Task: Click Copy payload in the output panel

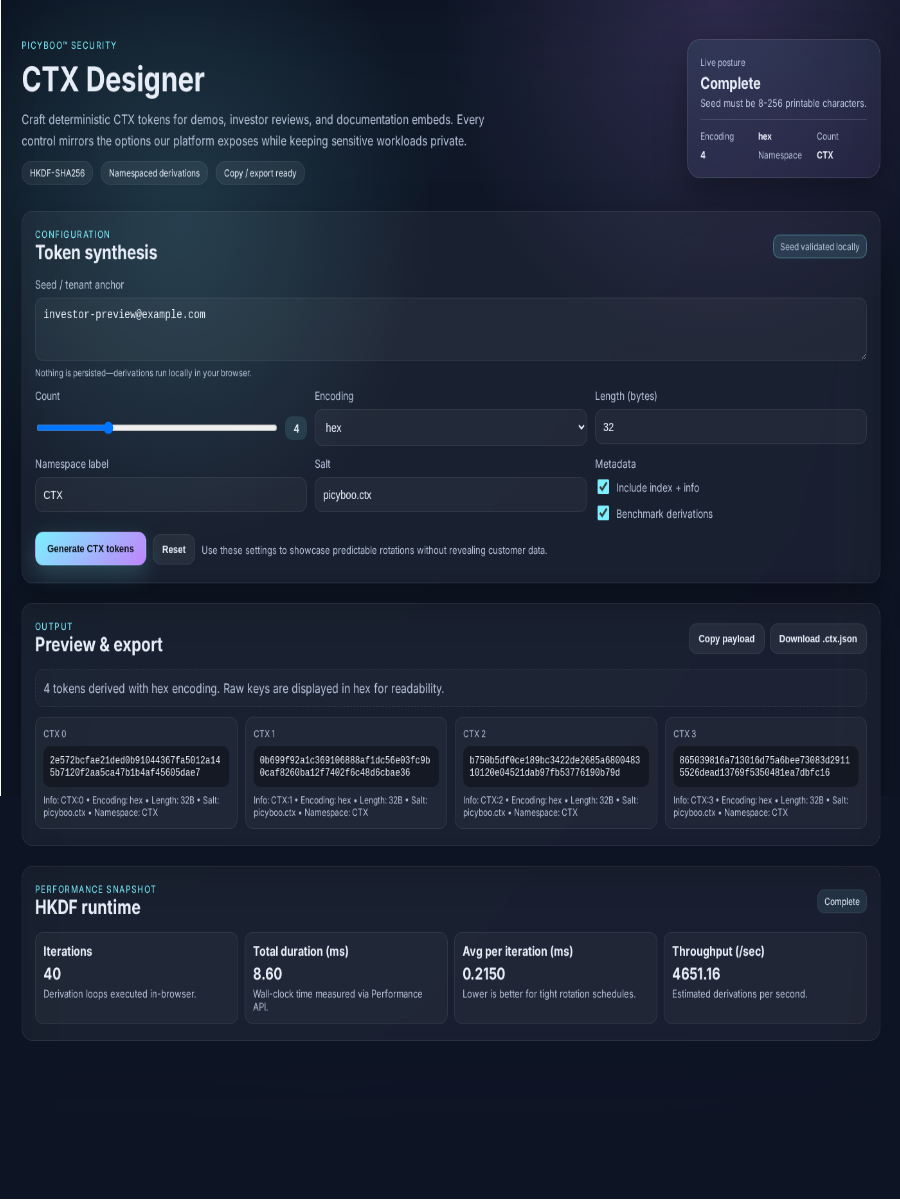Action: coord(726,638)
